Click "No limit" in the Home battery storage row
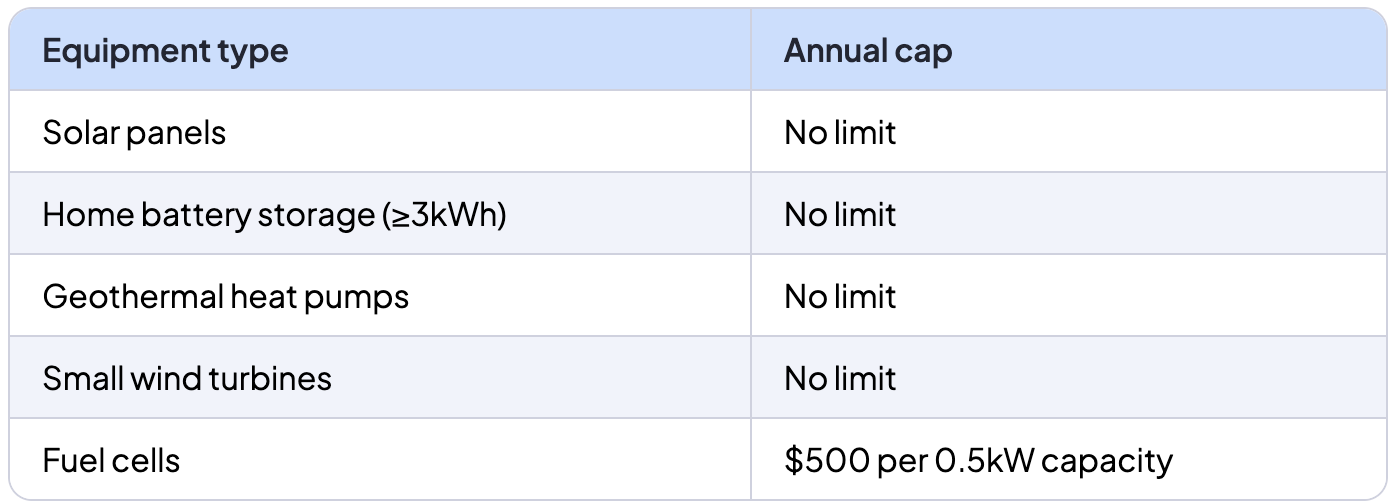This screenshot has width=1396, height=504. (x=840, y=215)
